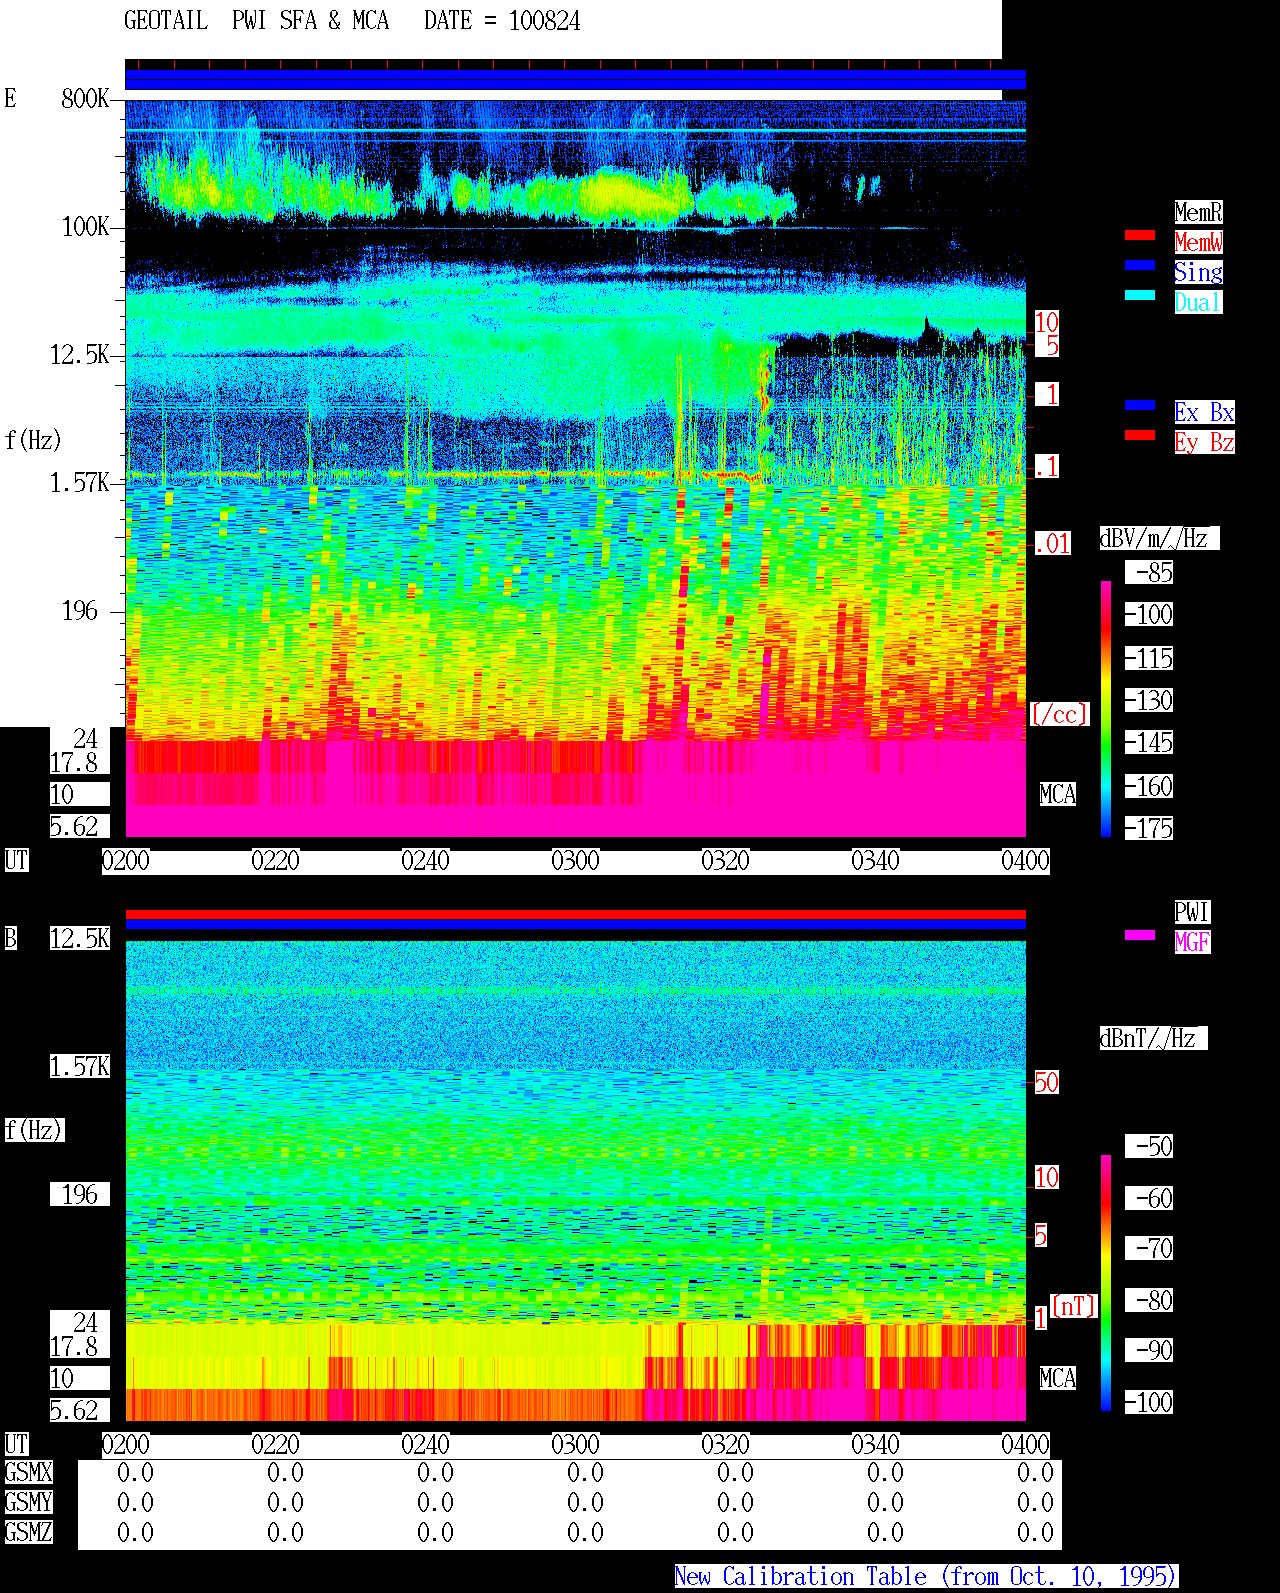Select the MemW legend label
Screen dimensions: 1280x1593
(x=1198, y=242)
